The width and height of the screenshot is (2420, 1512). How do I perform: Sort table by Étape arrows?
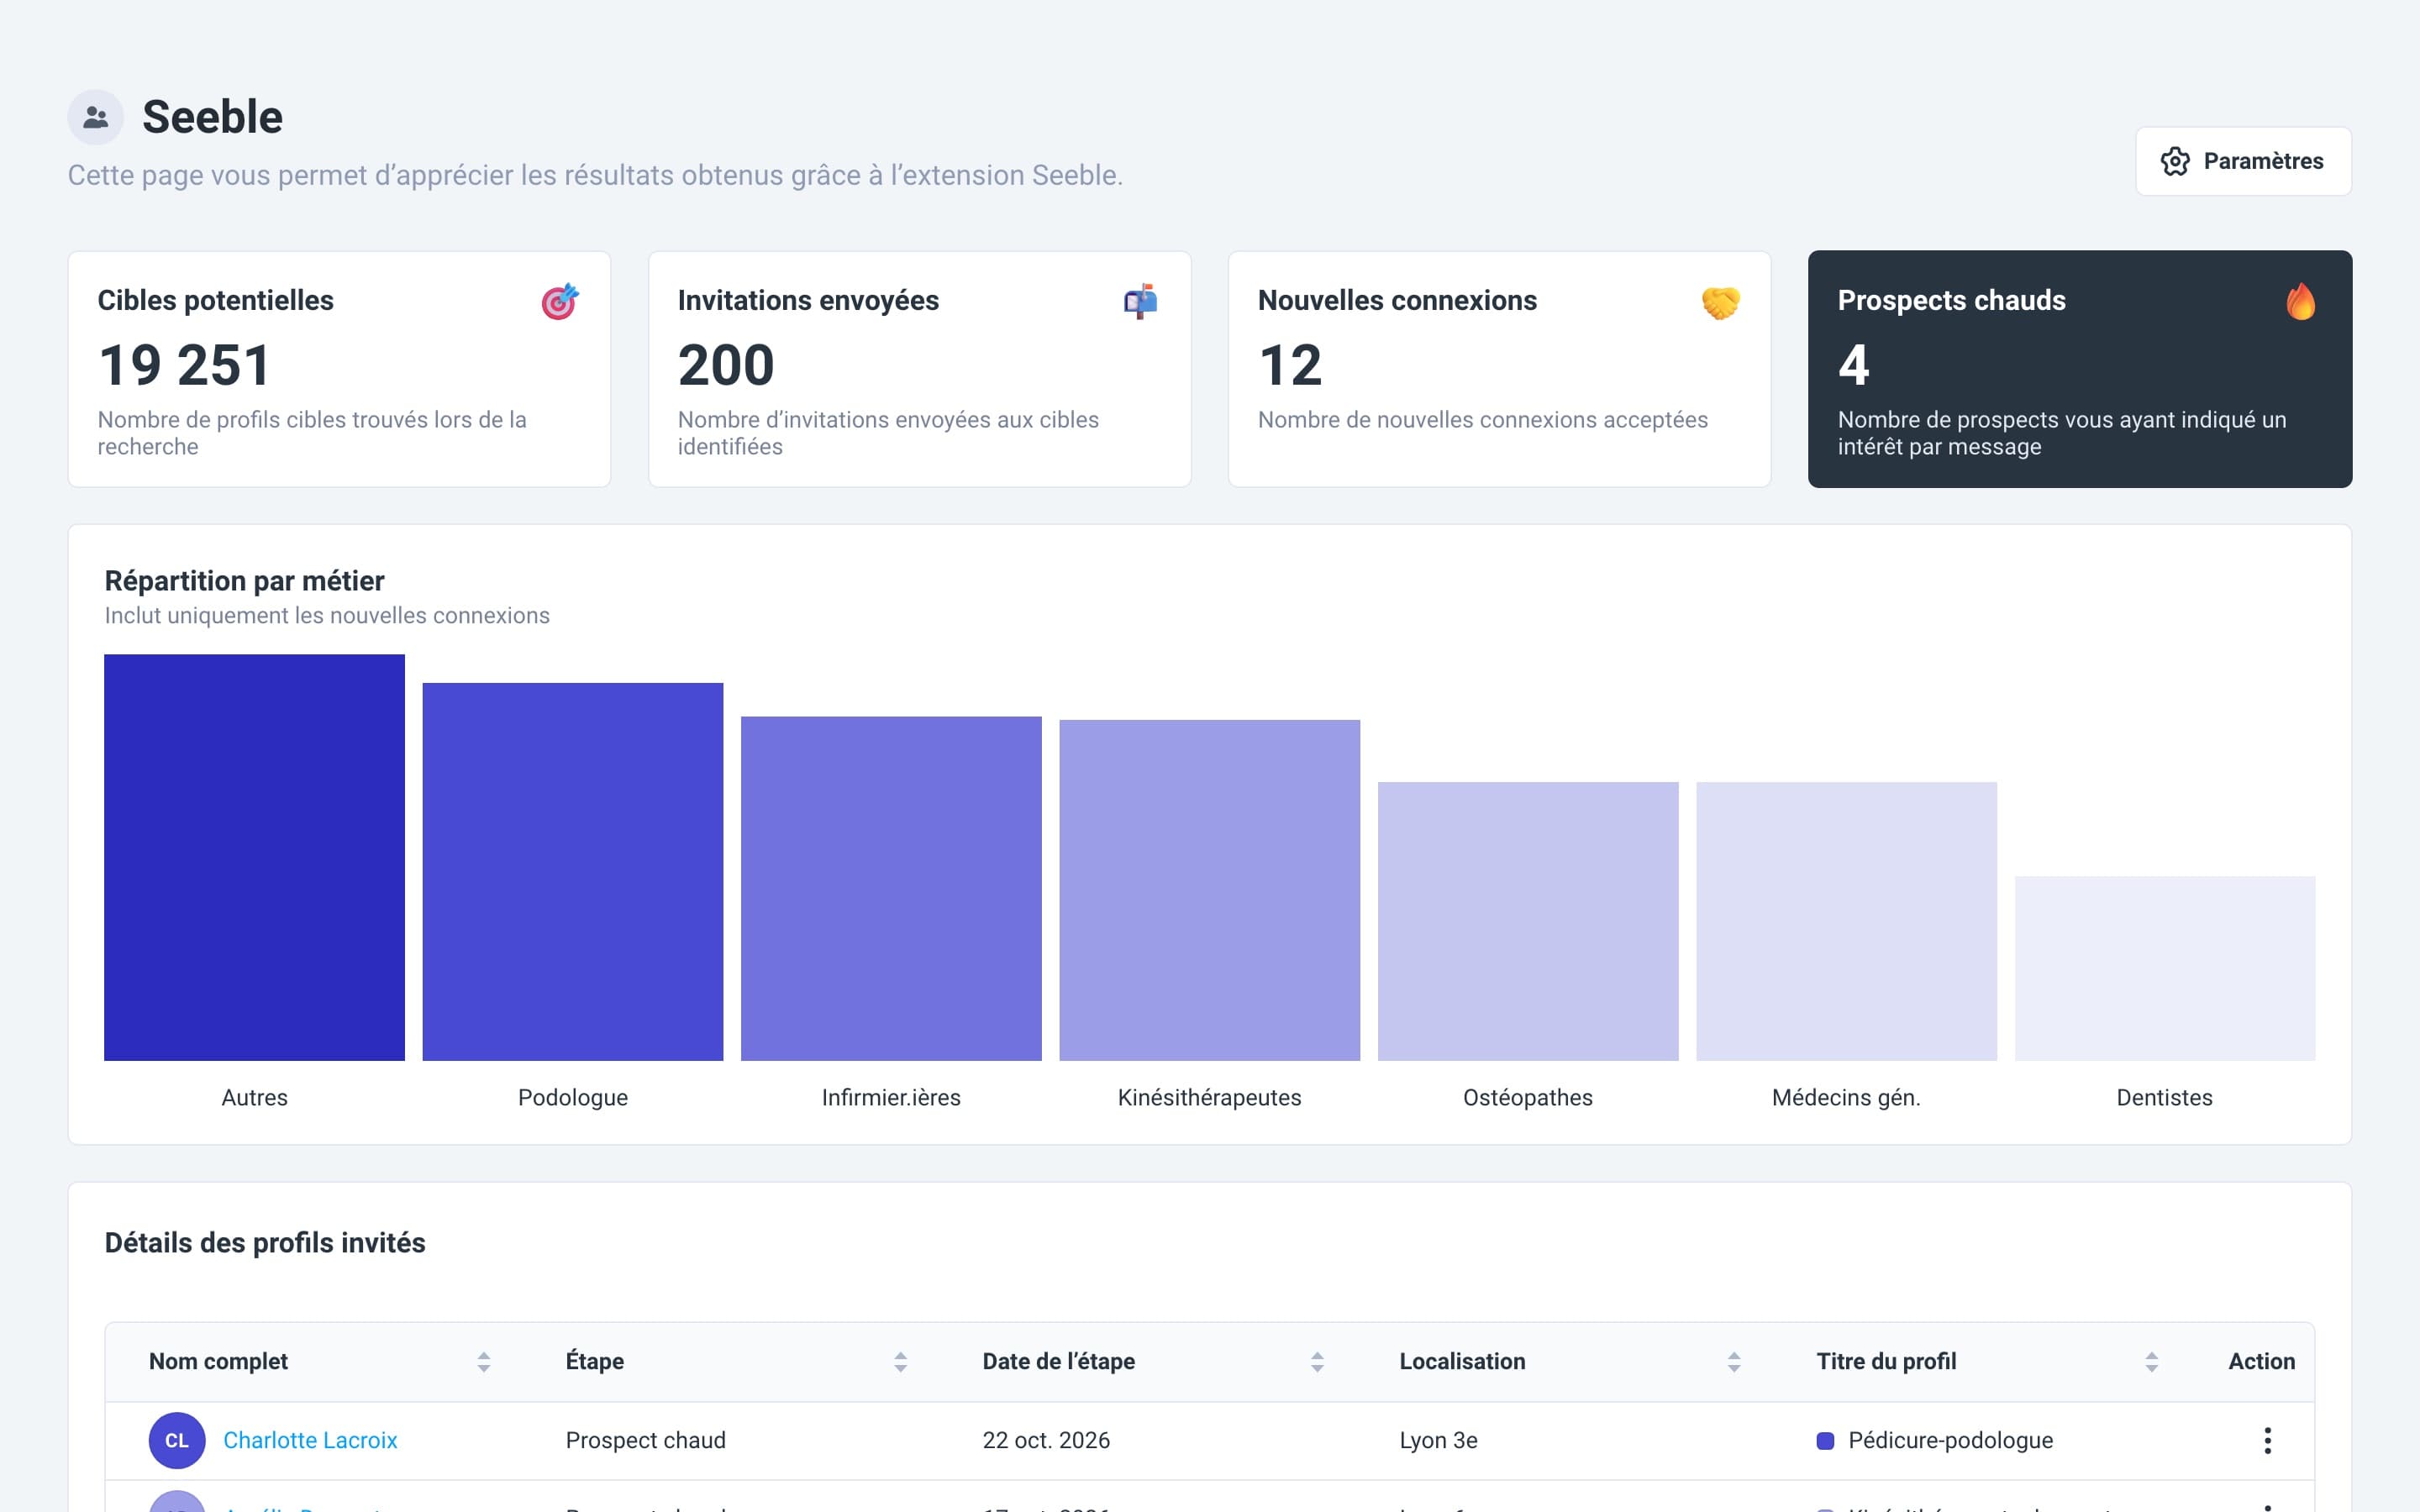pyautogui.click(x=900, y=1362)
